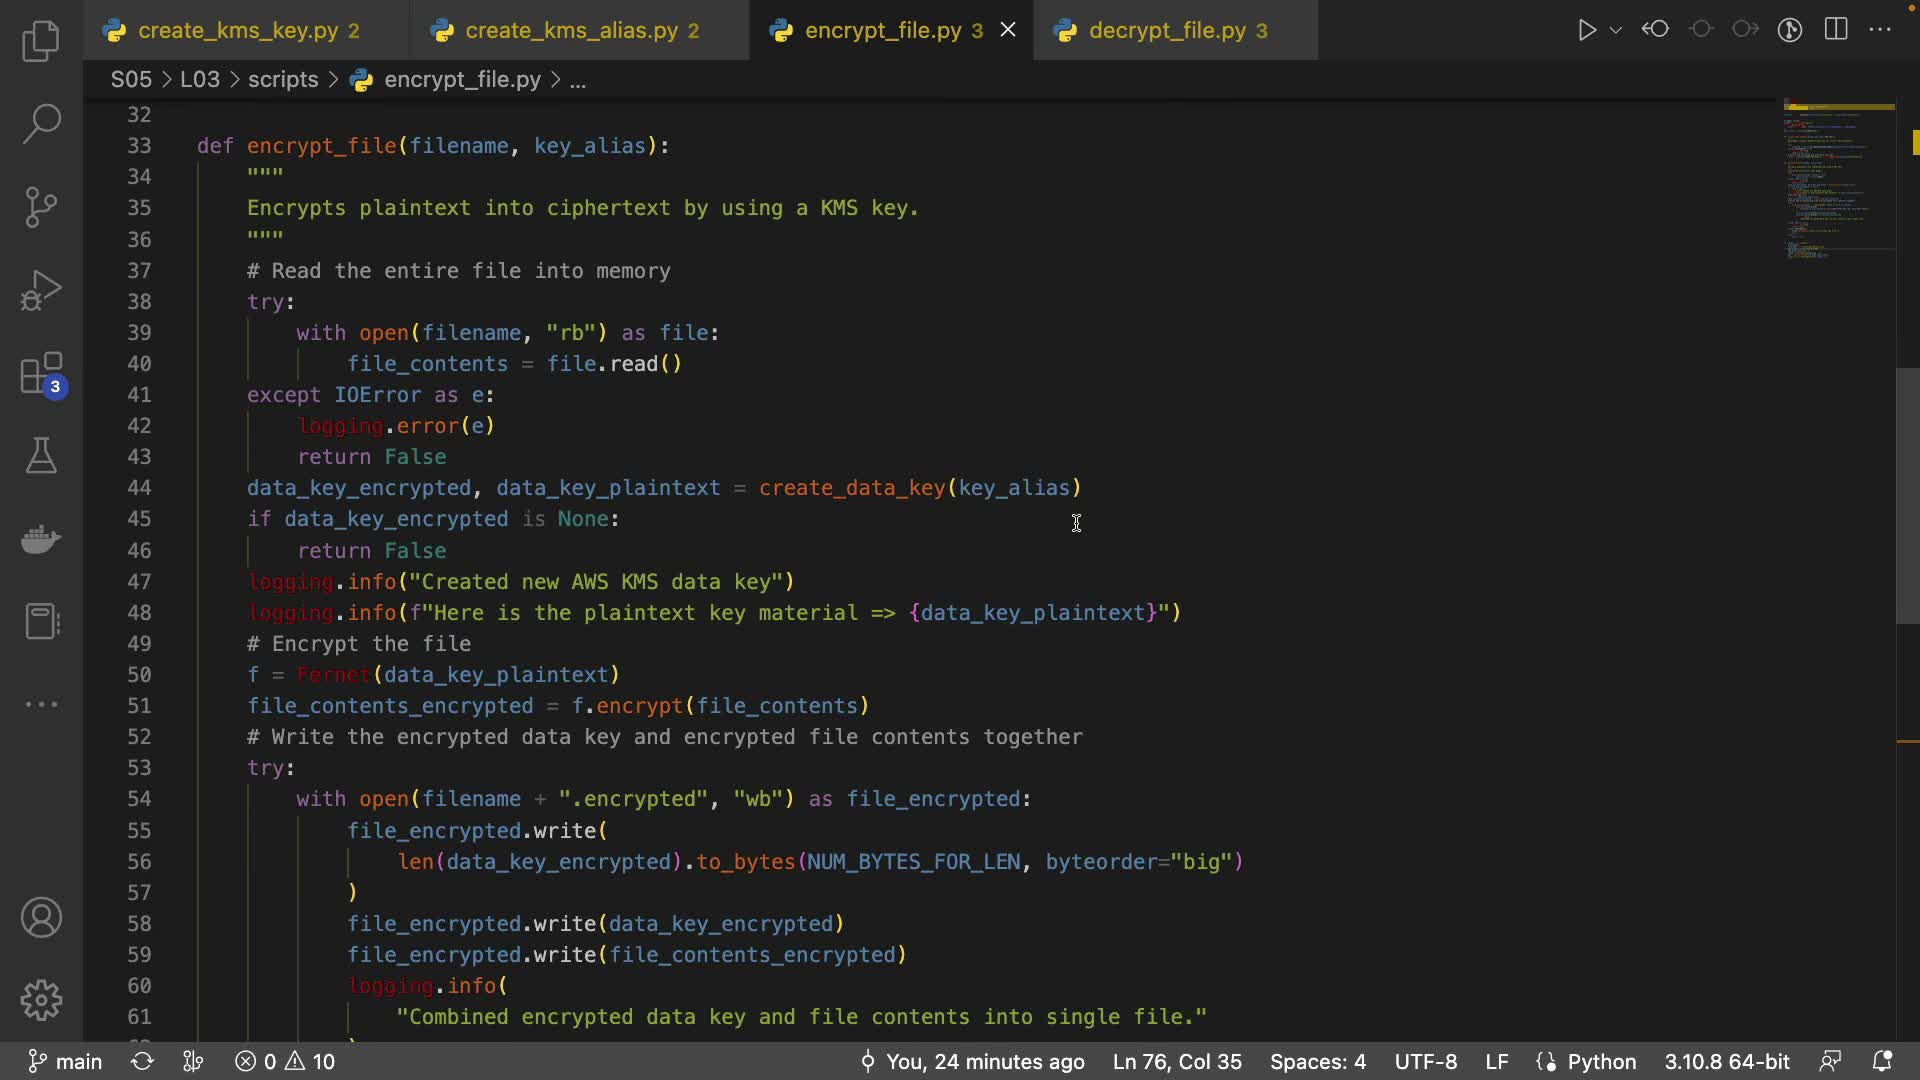Open the Search view icon
The height and width of the screenshot is (1080, 1920).
pyautogui.click(x=41, y=124)
